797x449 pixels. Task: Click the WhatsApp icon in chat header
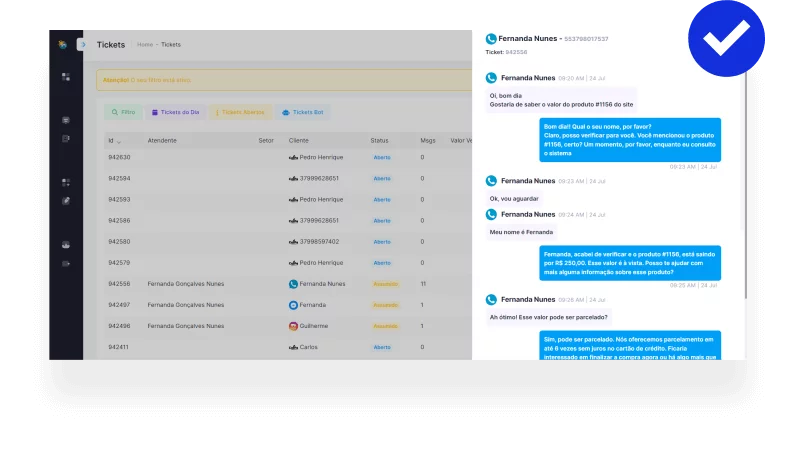click(x=491, y=39)
